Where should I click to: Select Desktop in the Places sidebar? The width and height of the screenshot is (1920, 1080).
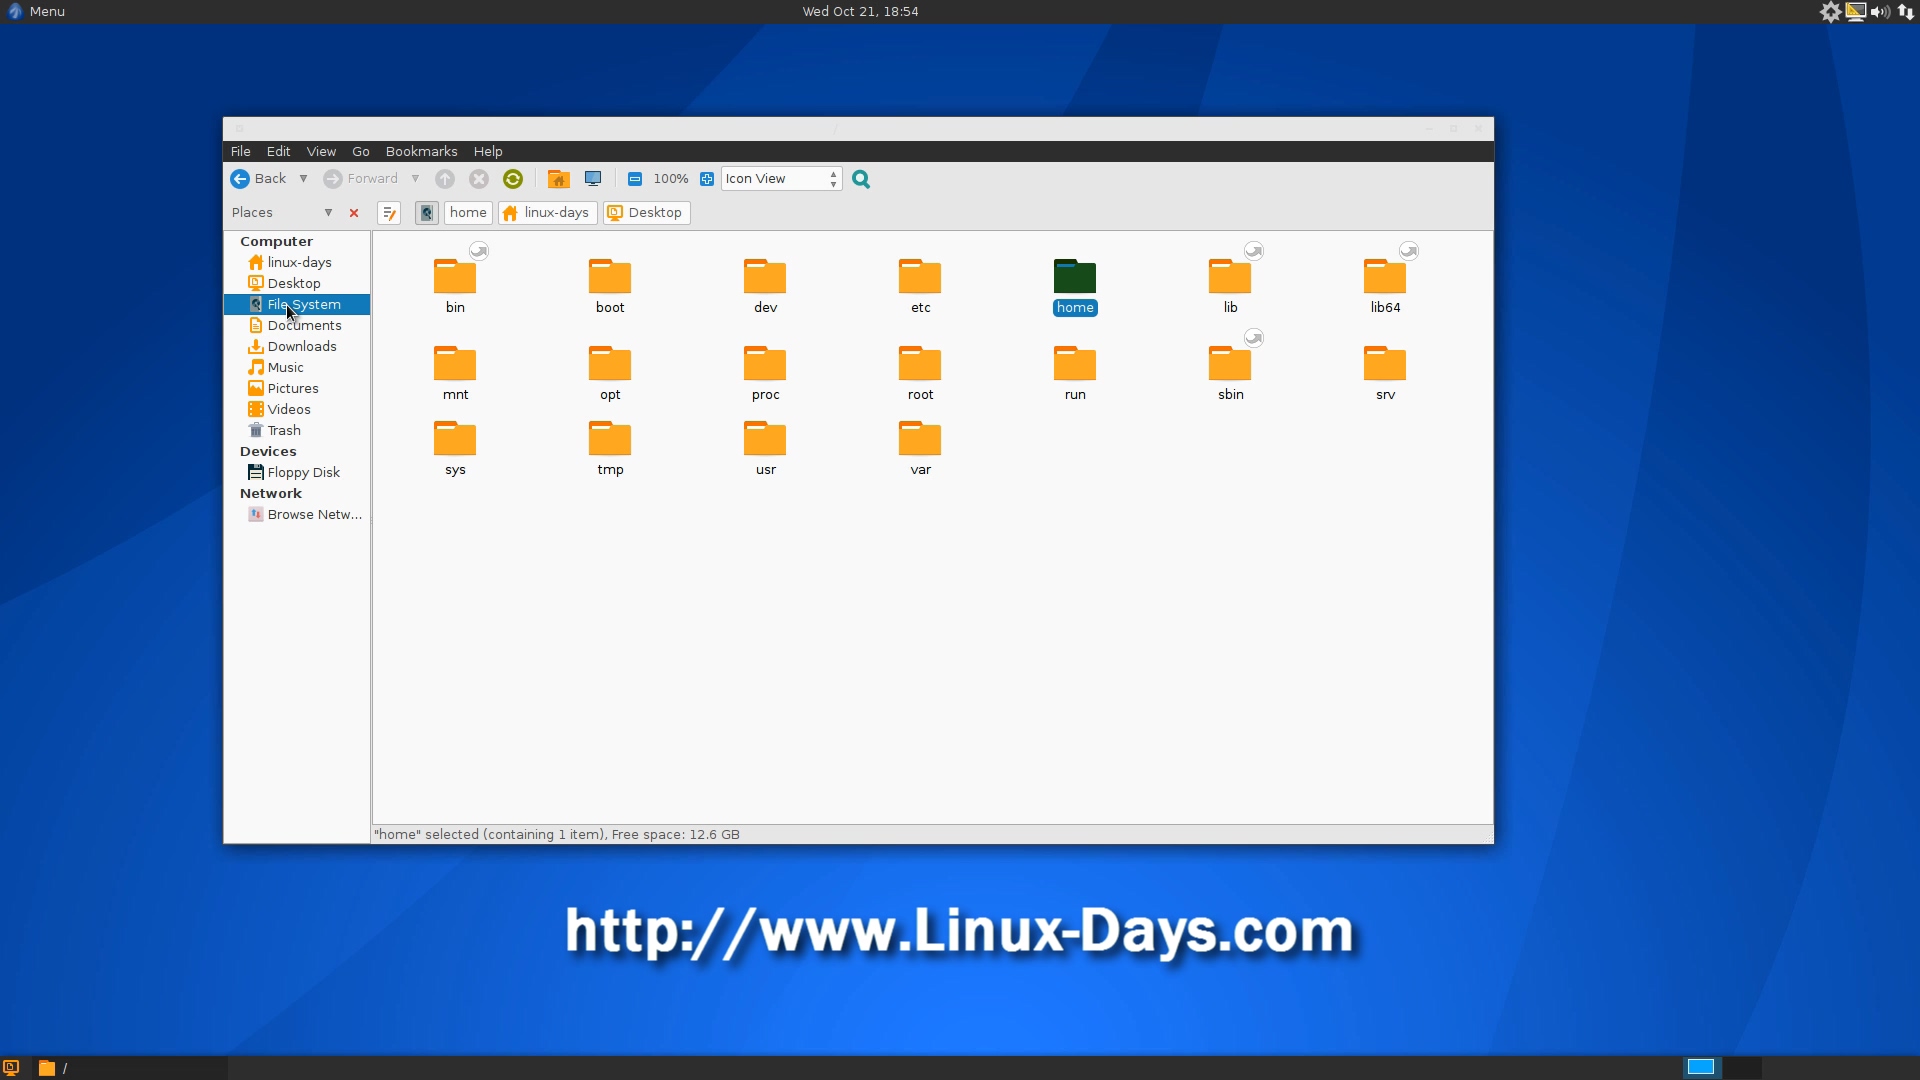[297, 284]
